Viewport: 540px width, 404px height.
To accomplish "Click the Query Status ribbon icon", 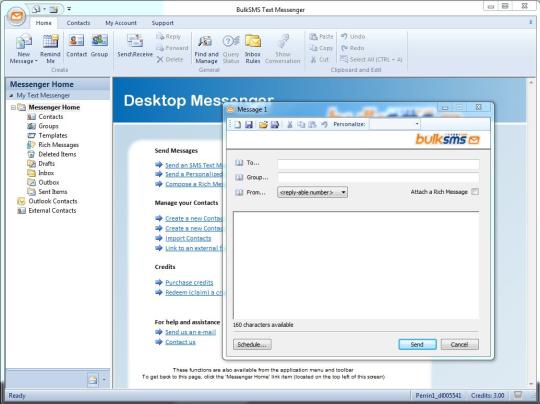I will point(231,49).
